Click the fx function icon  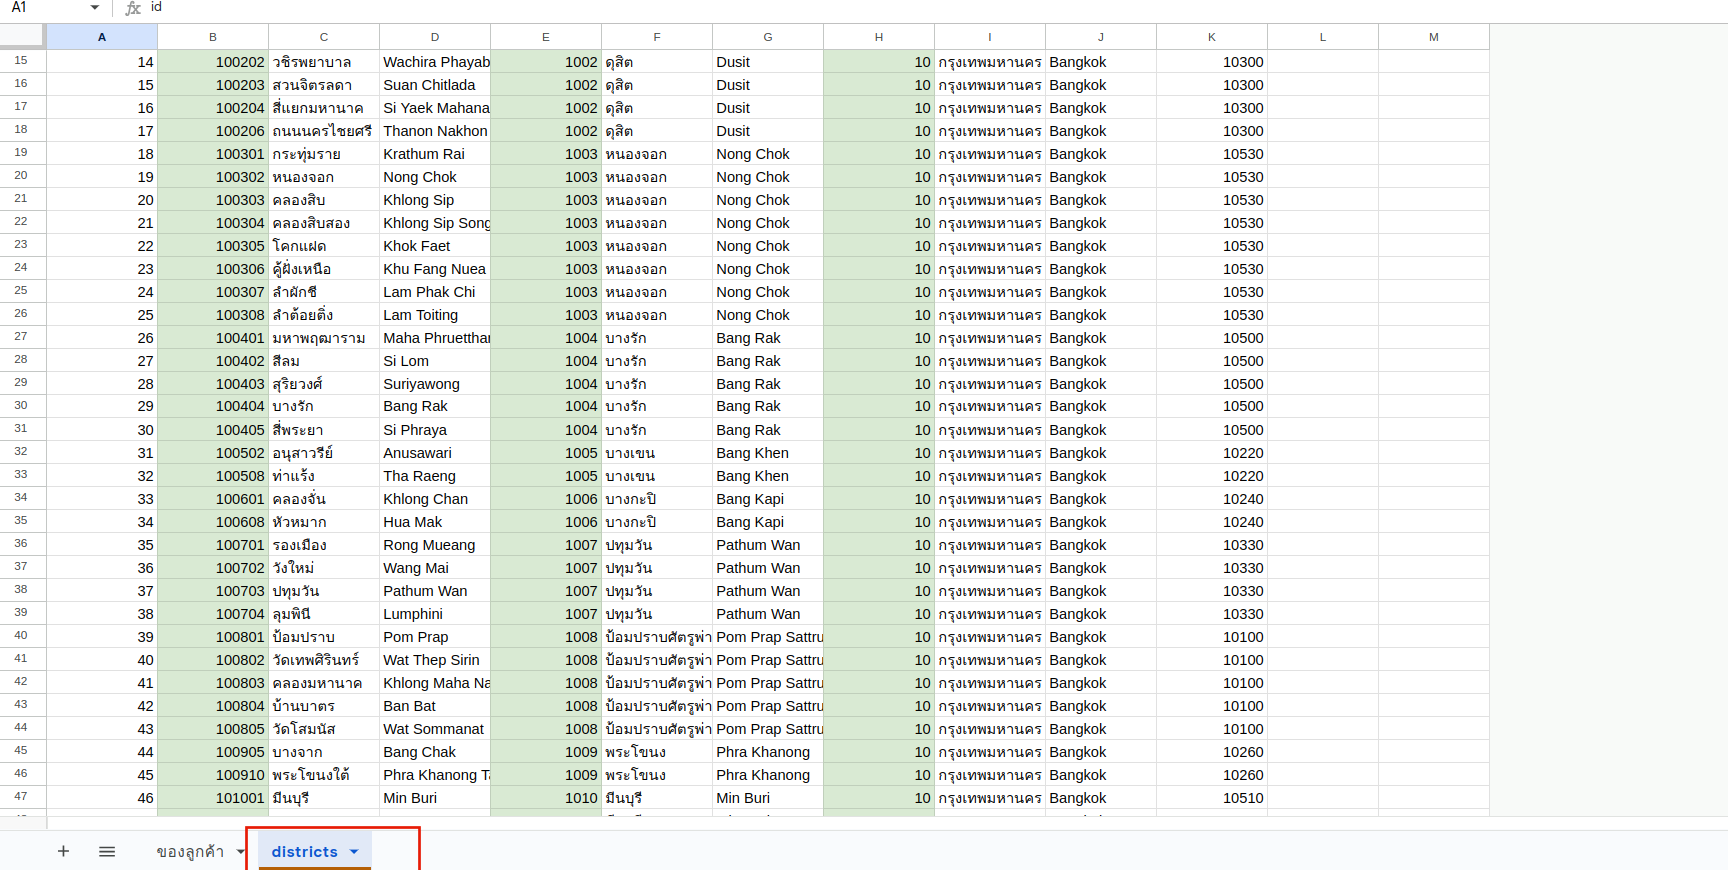[x=133, y=8]
